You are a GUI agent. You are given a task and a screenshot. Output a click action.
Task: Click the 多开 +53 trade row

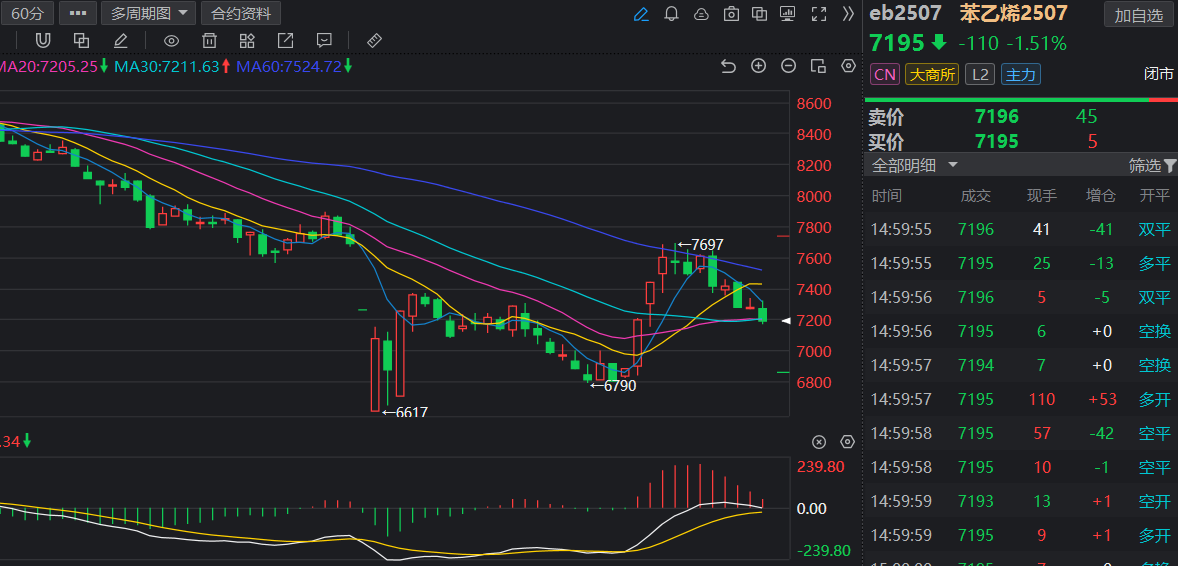(1020, 399)
